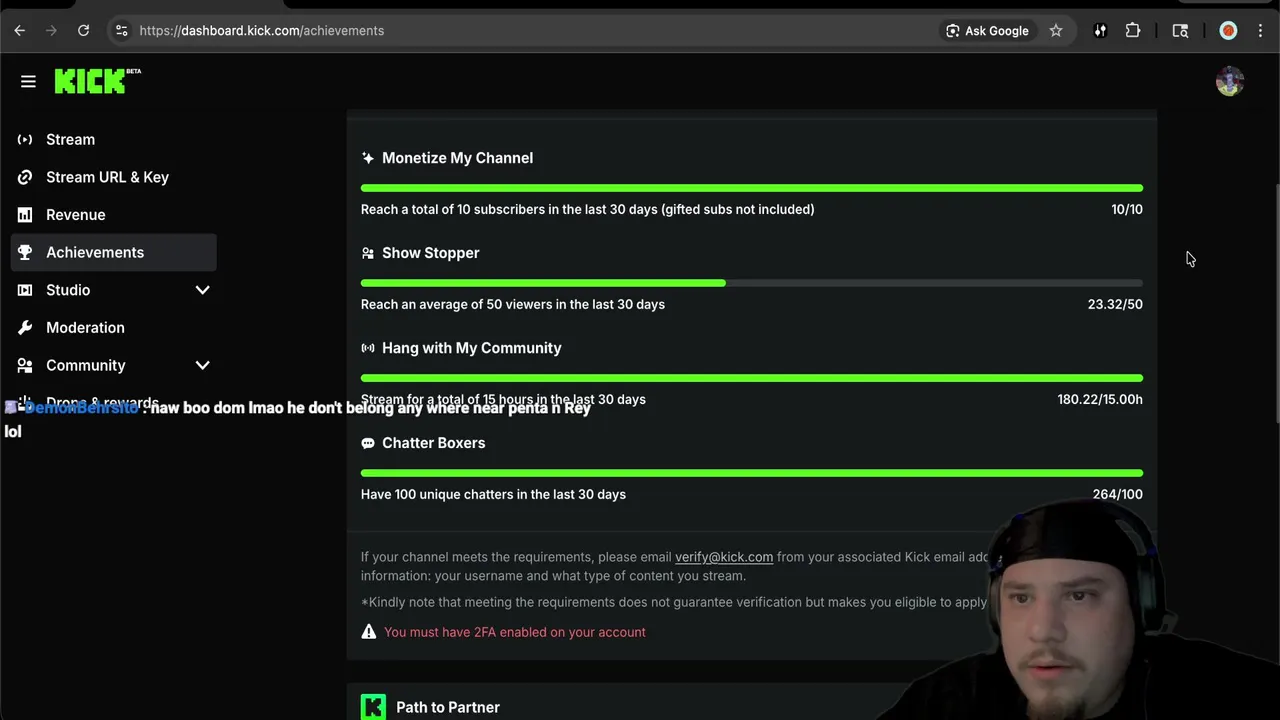Click the Revenue chart icon
The height and width of the screenshot is (720, 1280).
click(x=25, y=215)
